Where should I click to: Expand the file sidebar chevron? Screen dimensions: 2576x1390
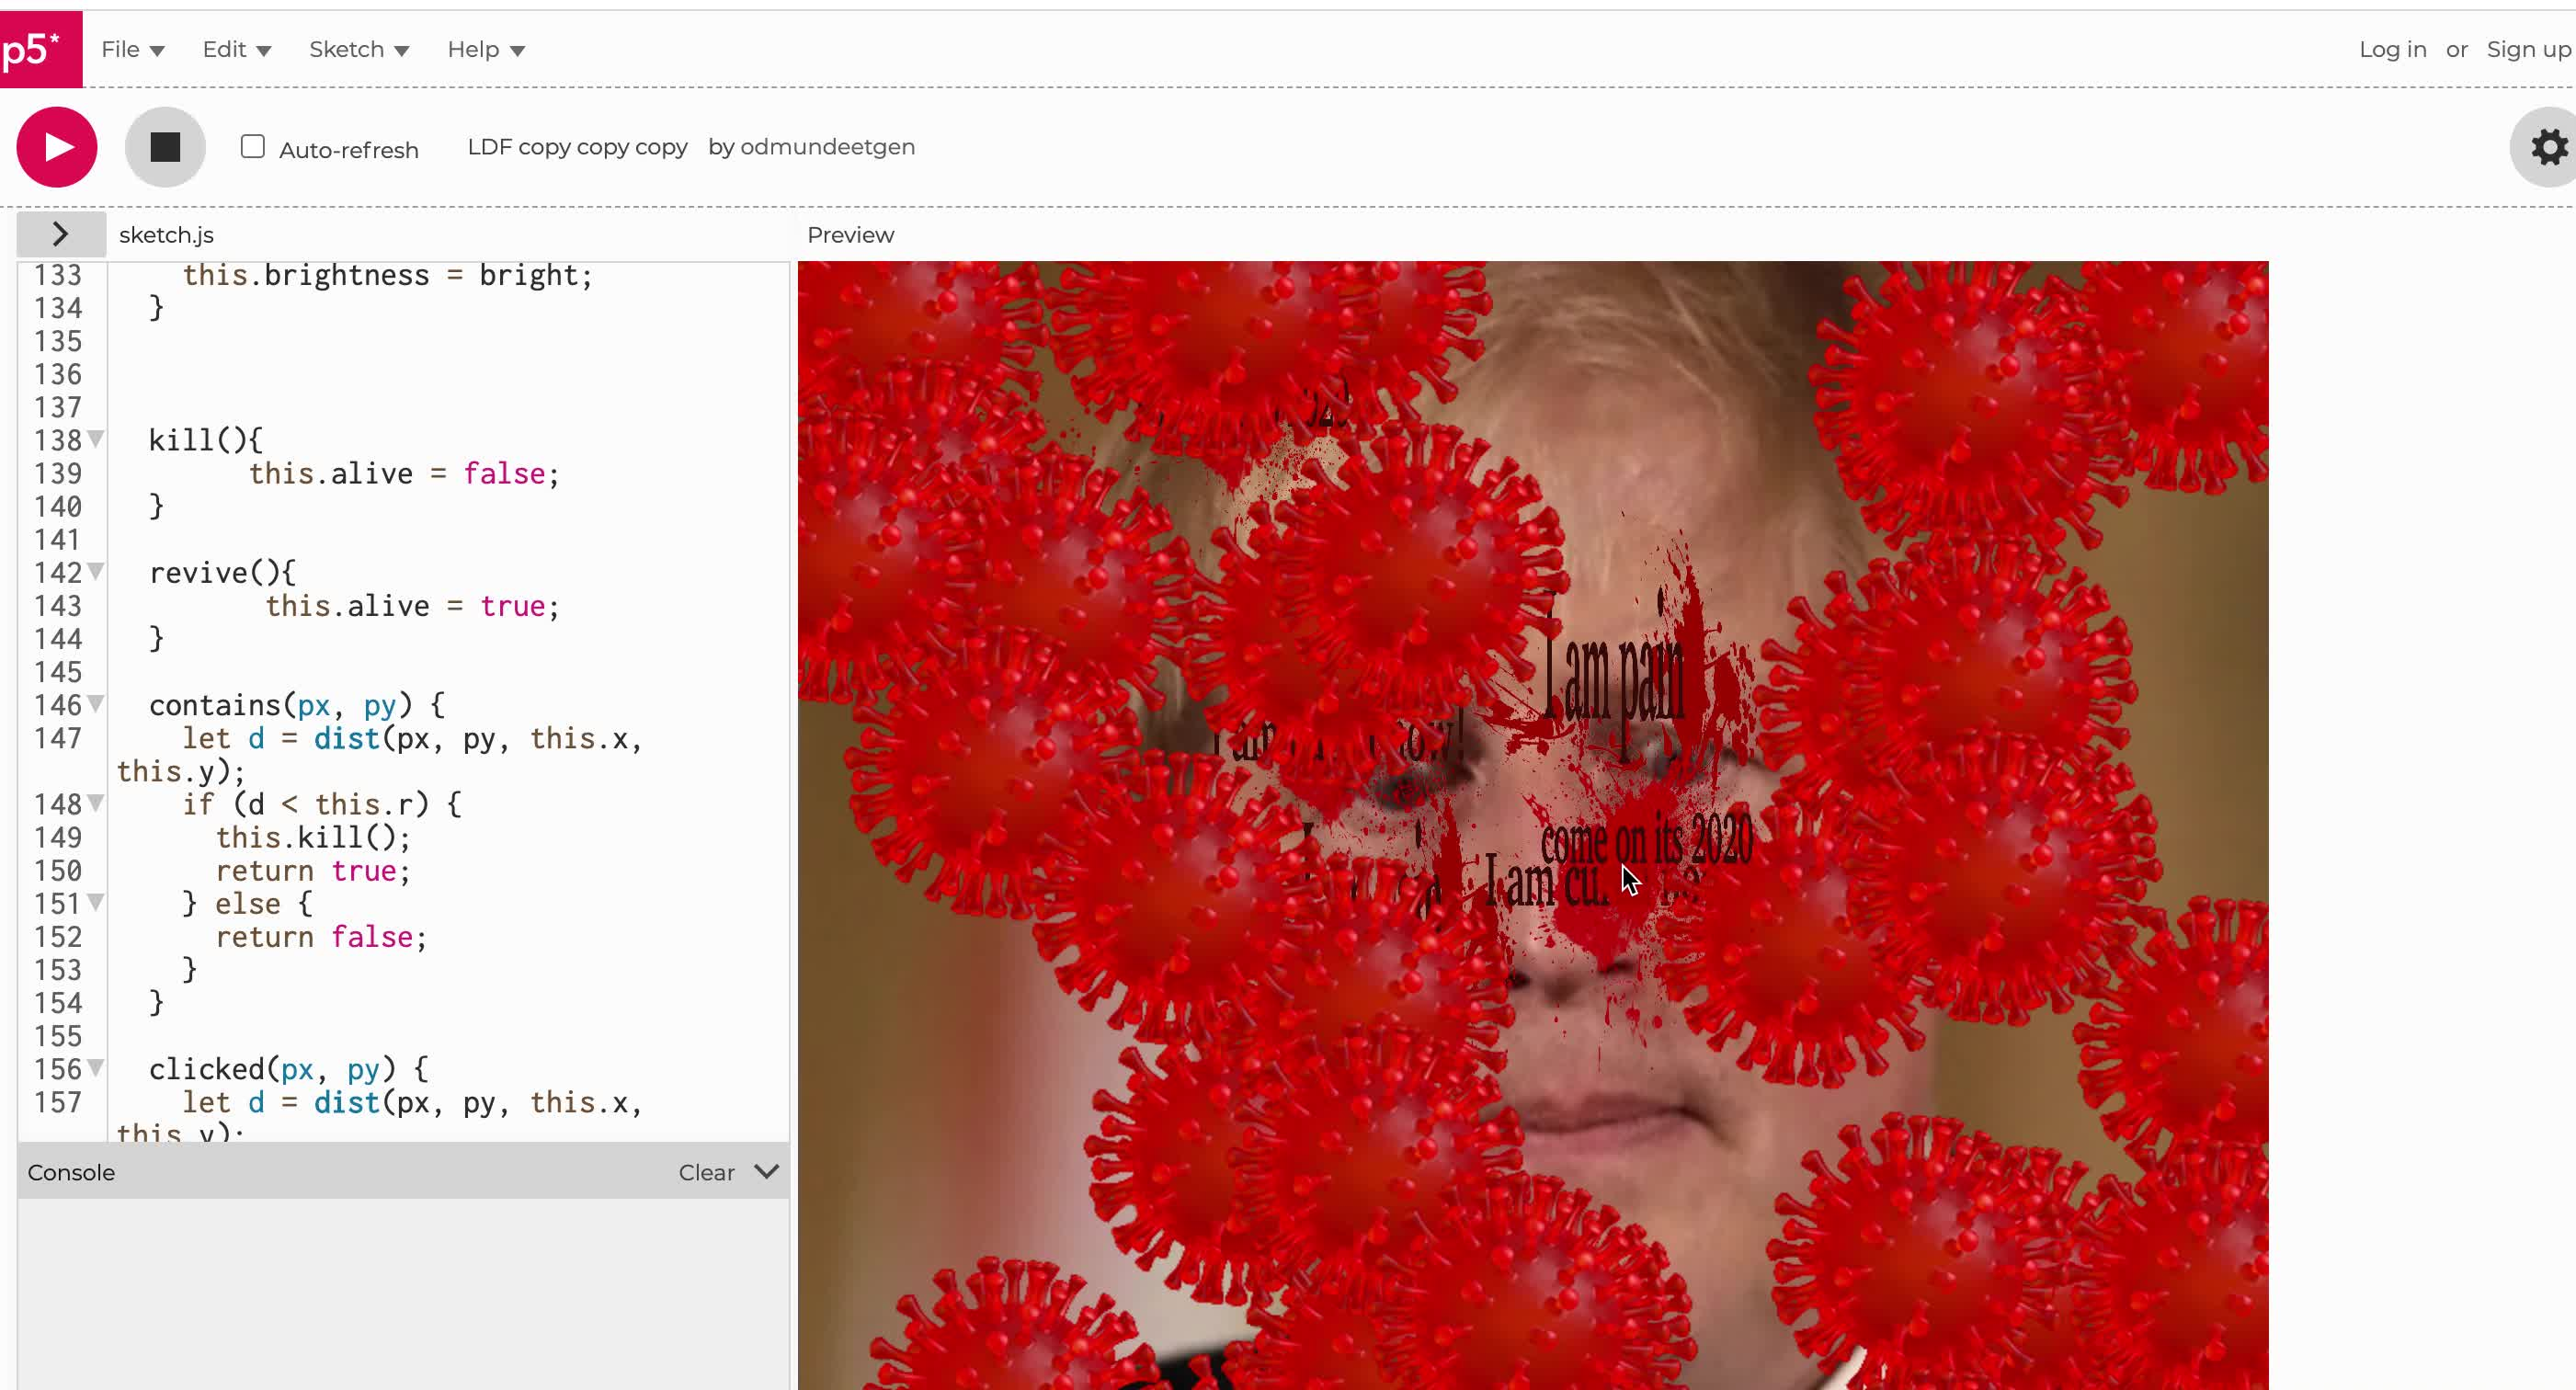pos(60,234)
